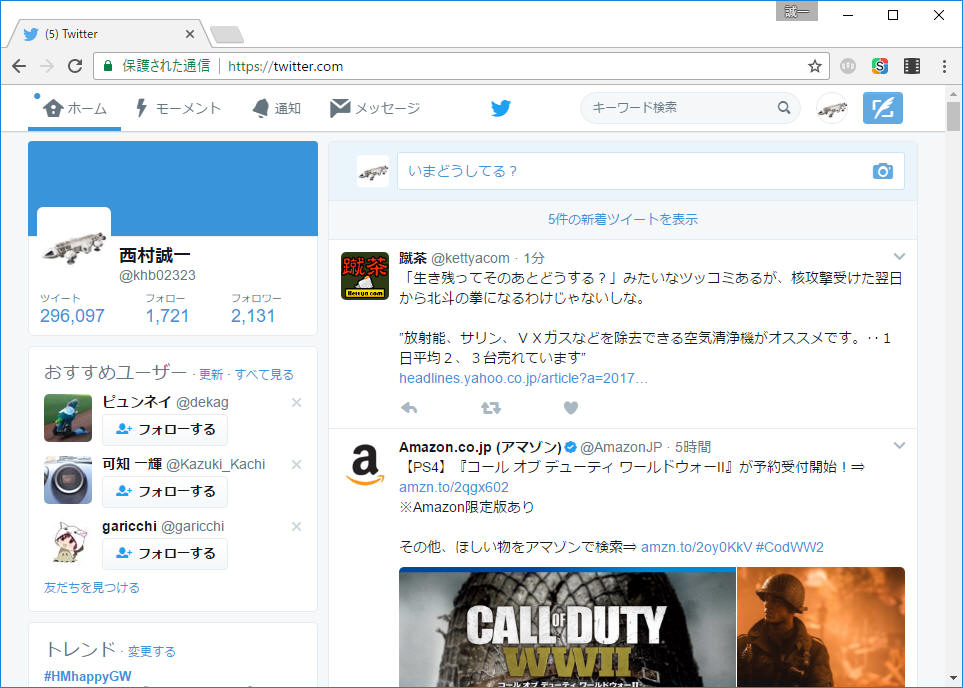The height and width of the screenshot is (688, 963).
Task: Open the amzn.to/2oy0KkV link
Action: click(696, 547)
